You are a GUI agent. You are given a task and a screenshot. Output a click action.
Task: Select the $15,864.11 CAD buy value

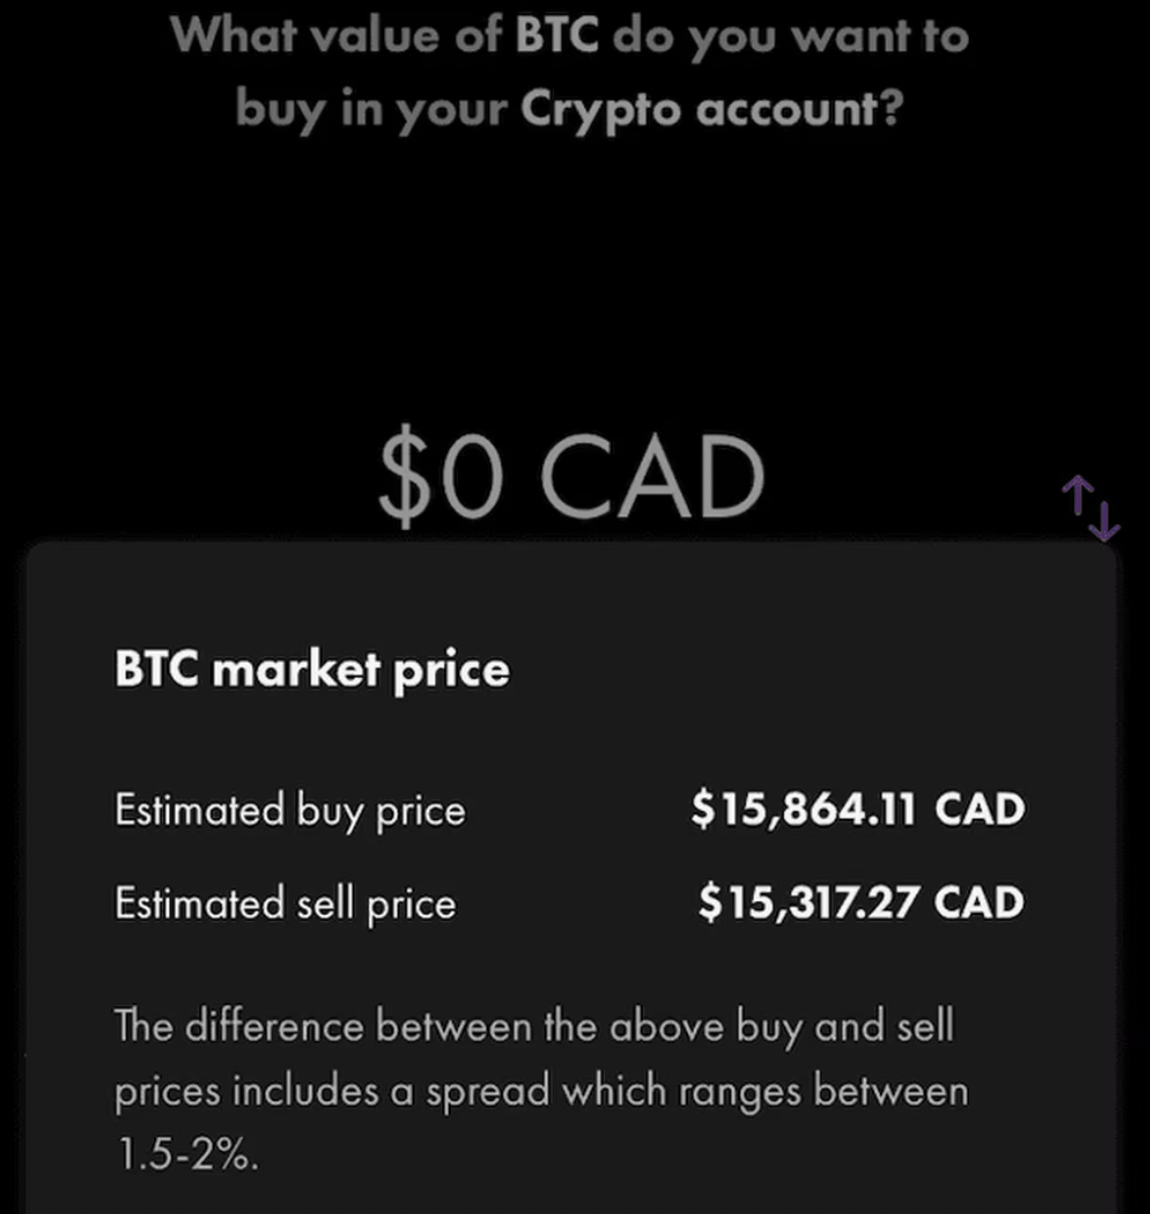[x=858, y=809]
